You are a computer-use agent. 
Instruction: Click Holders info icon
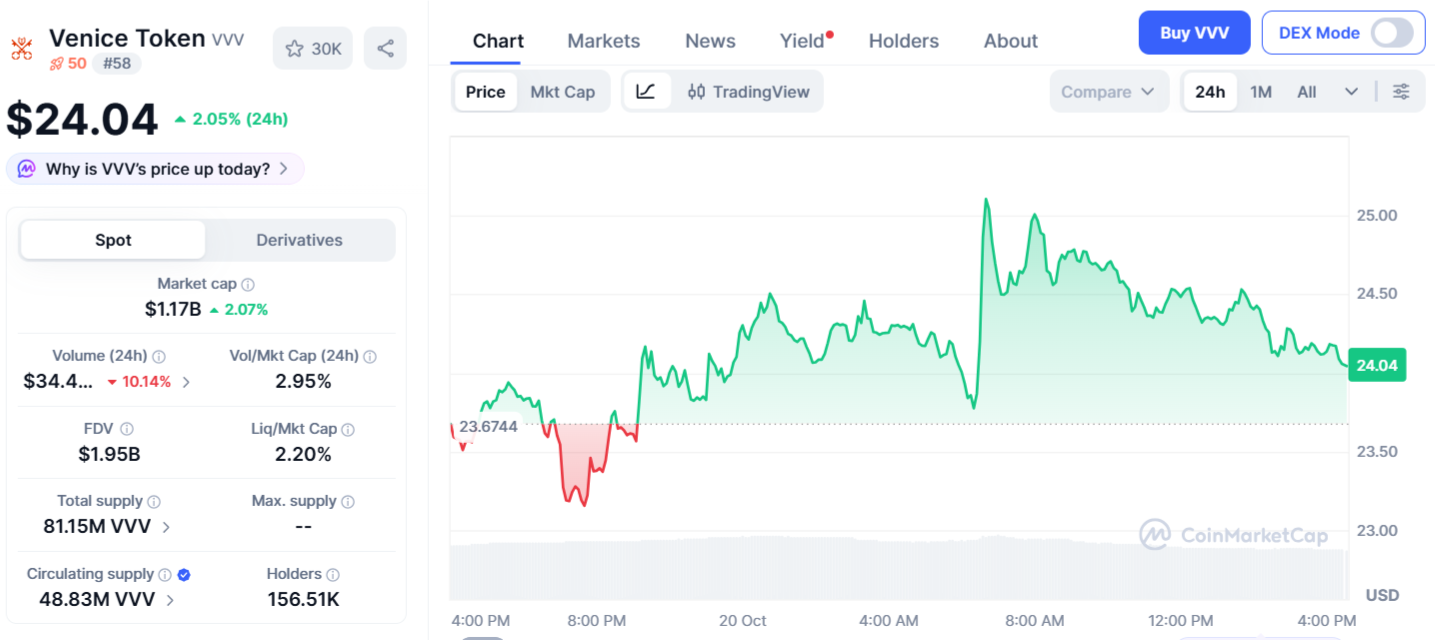point(333,575)
